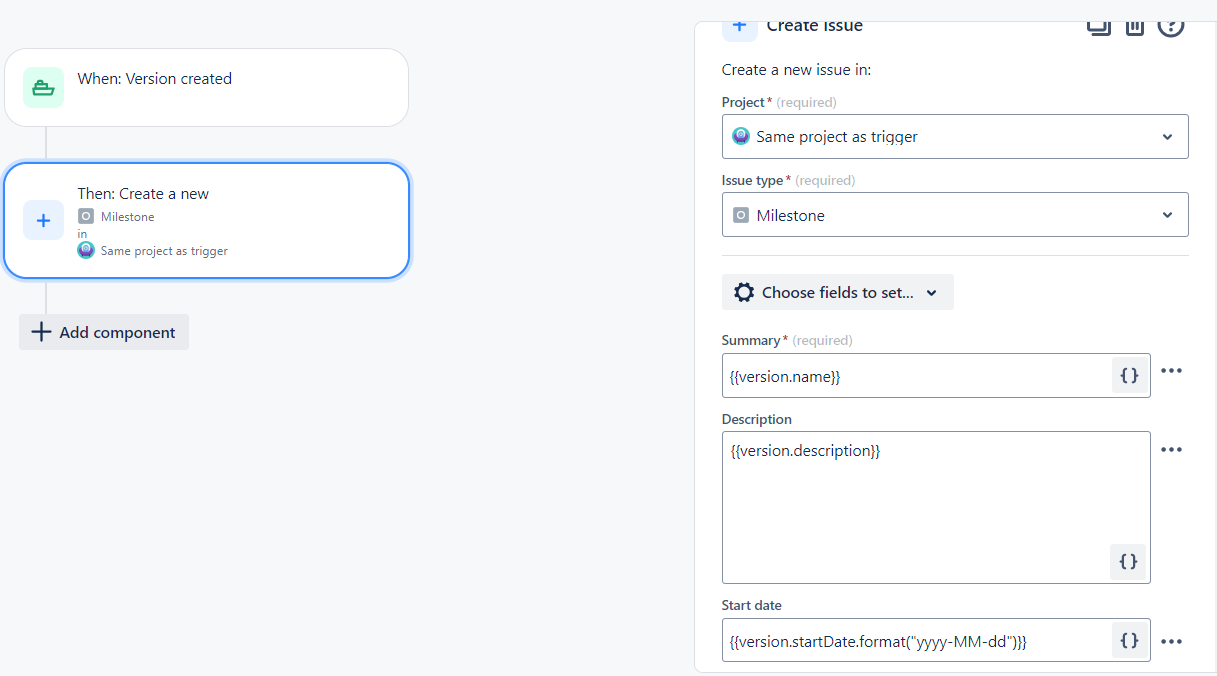Delete the Create issue component via trash icon

1135,26
